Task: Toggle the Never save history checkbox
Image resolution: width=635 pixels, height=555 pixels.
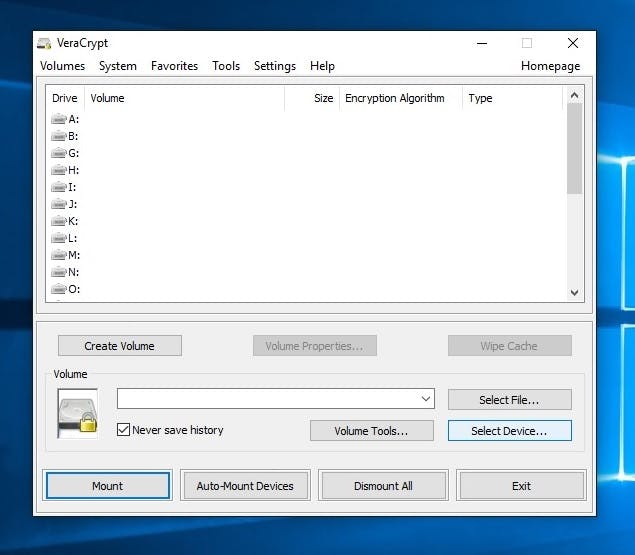Action: (x=123, y=430)
